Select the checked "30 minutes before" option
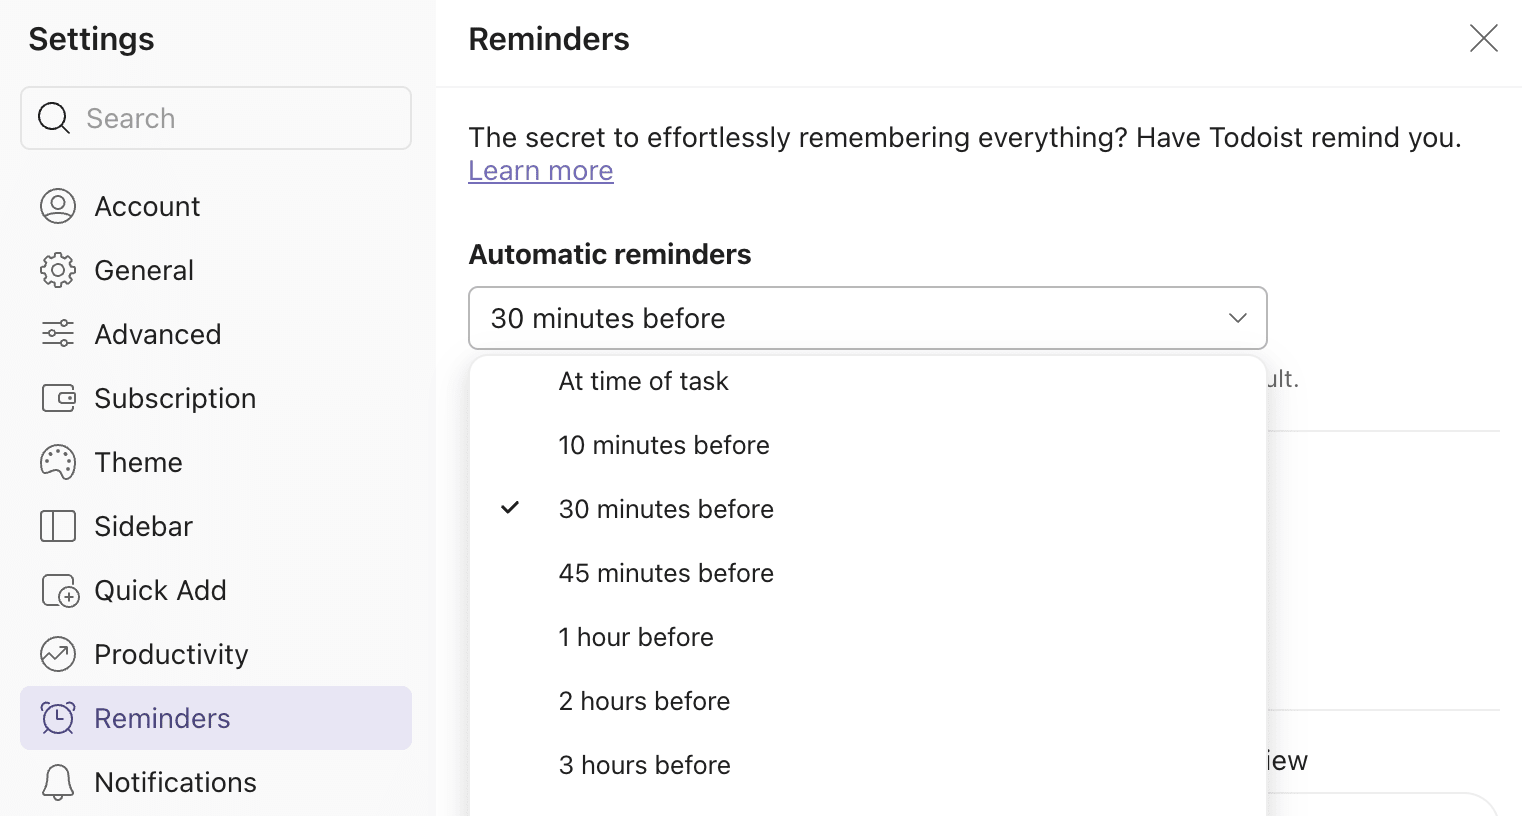This screenshot has height=816, width=1522. click(x=666, y=509)
